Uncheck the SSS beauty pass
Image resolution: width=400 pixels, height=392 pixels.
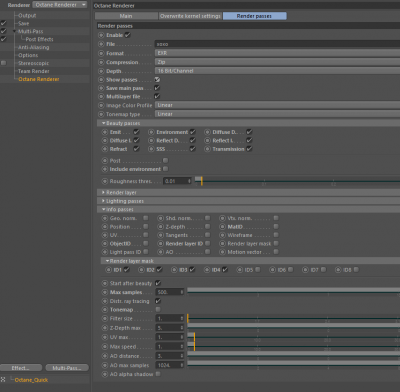(193, 149)
